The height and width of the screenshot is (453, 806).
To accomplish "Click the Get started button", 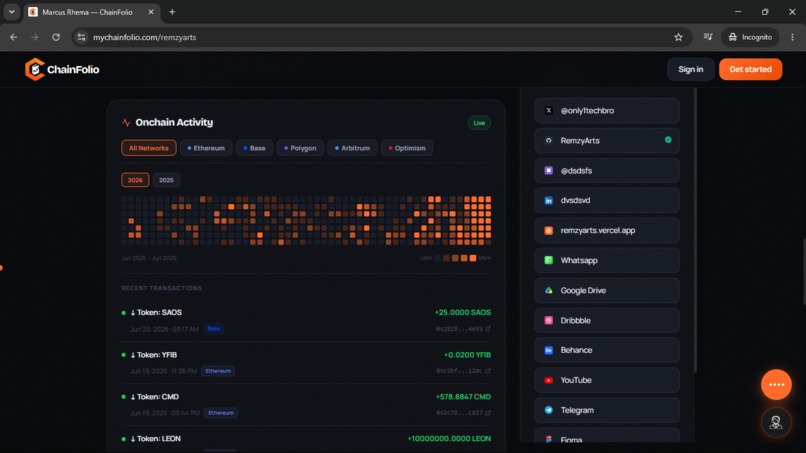I will 750,69.
